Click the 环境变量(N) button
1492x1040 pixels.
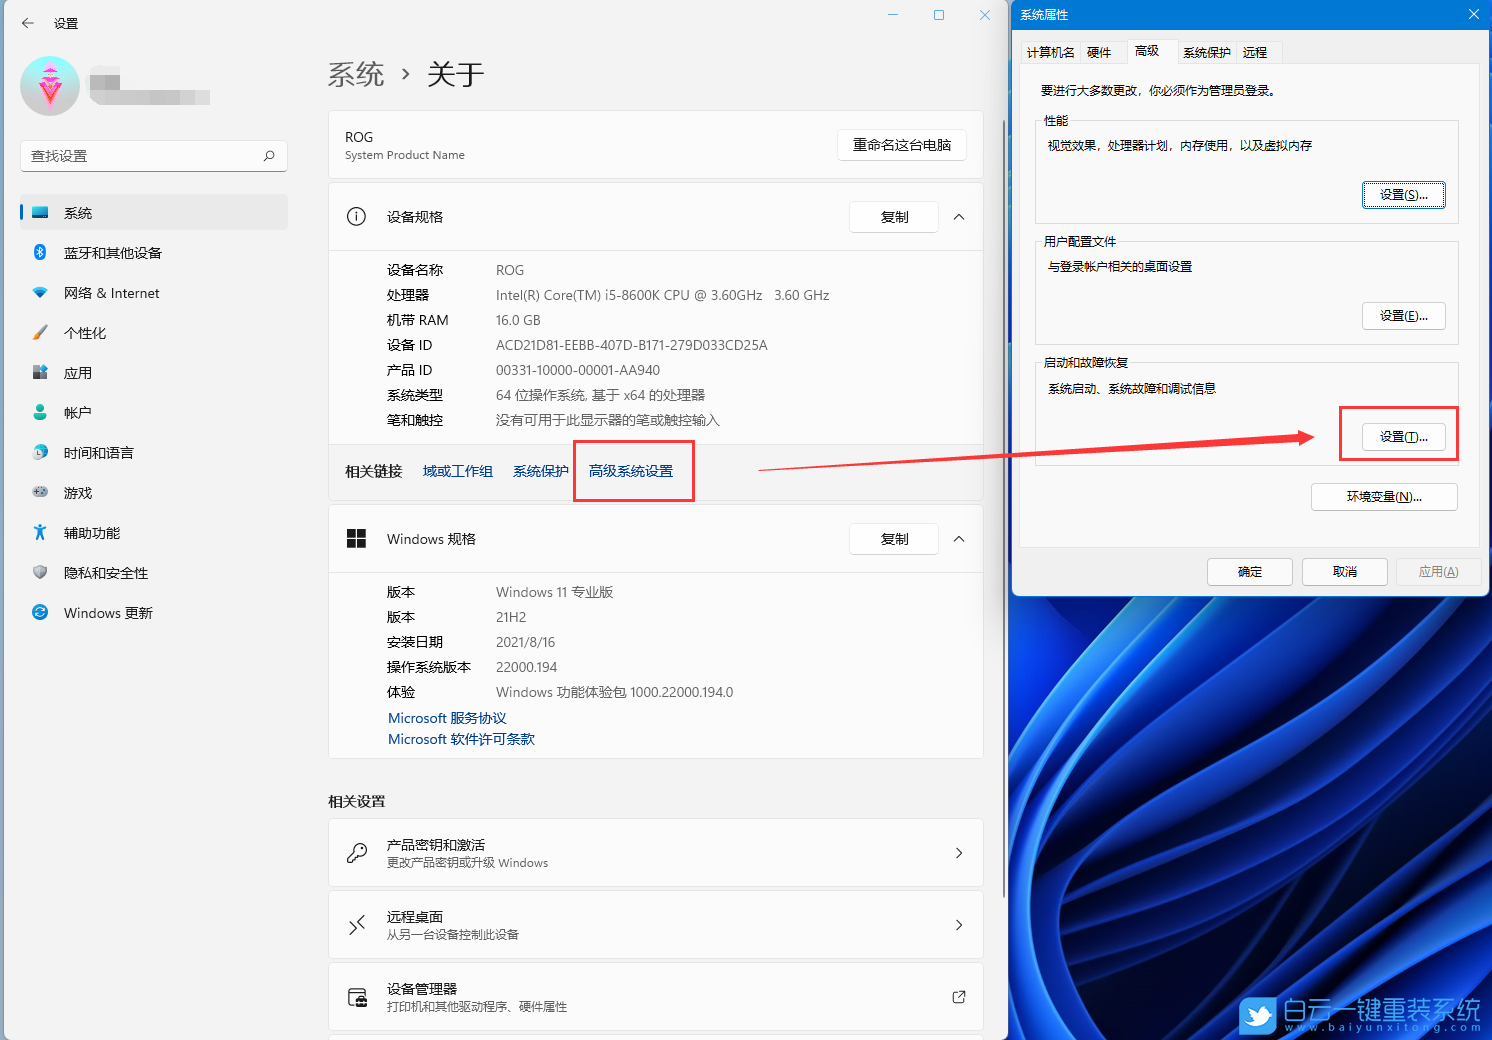click(1384, 496)
